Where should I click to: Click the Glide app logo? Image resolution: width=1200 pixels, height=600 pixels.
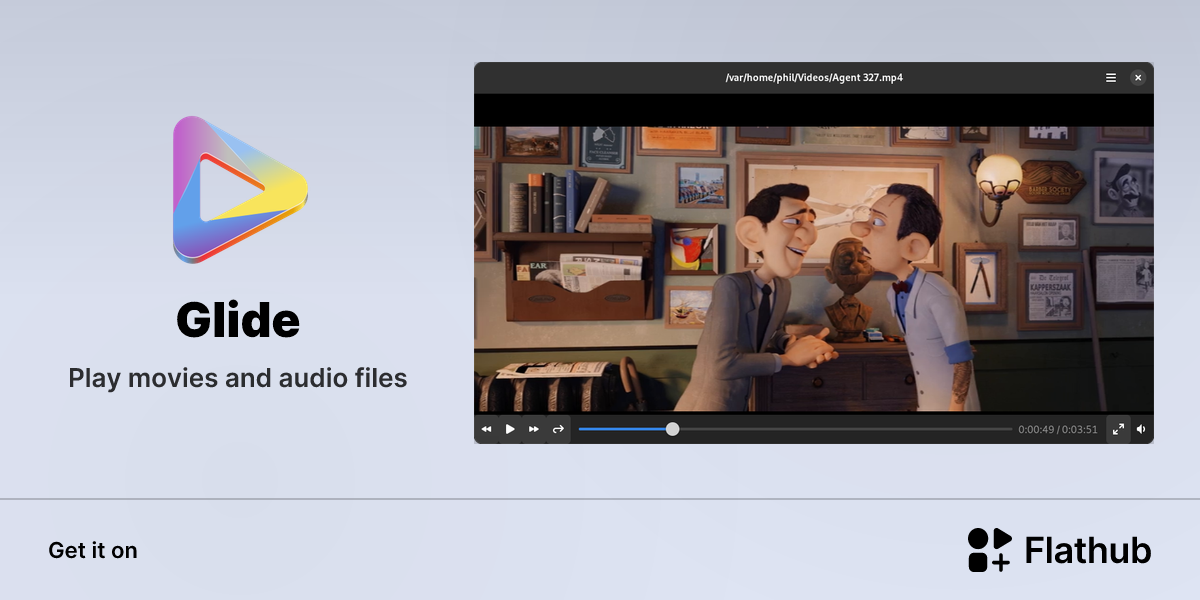point(239,190)
